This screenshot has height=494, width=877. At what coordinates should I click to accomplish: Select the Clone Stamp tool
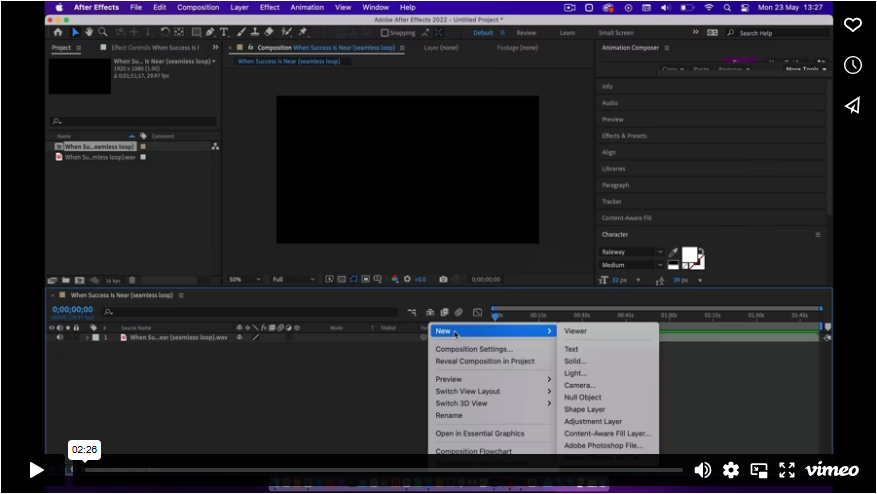(x=255, y=32)
